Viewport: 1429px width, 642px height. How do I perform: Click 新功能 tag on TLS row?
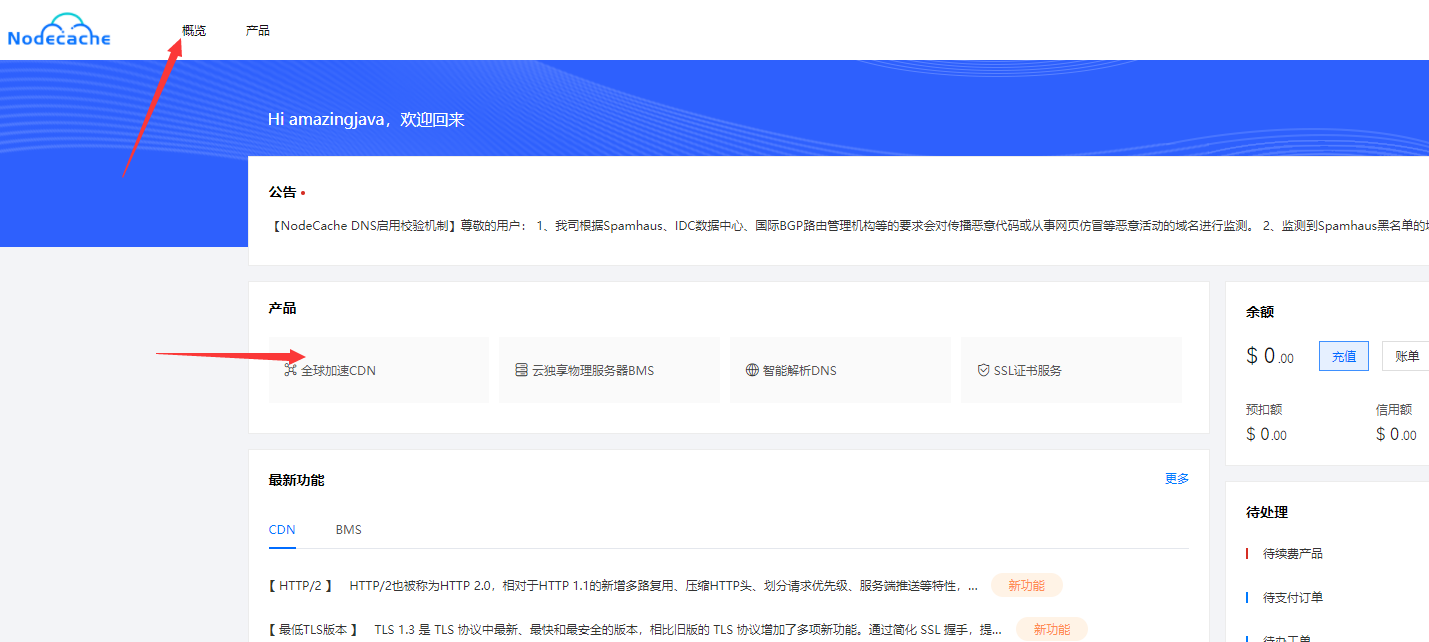[1052, 629]
